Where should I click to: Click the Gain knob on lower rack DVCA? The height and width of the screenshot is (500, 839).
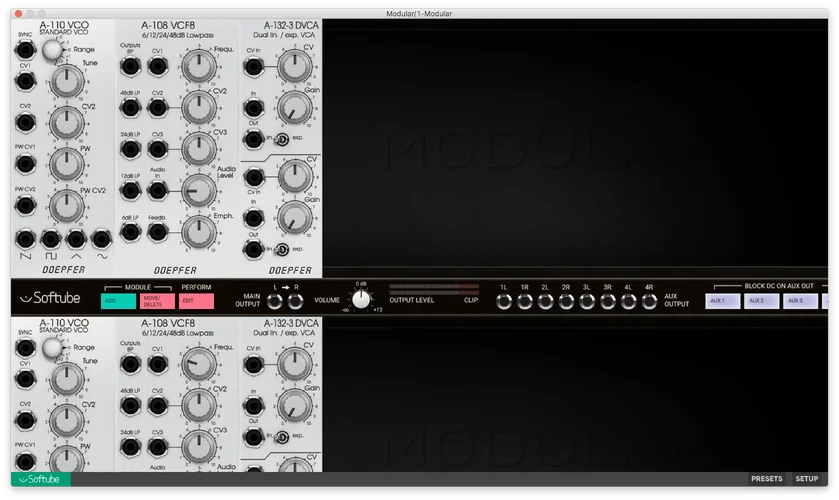click(x=294, y=405)
